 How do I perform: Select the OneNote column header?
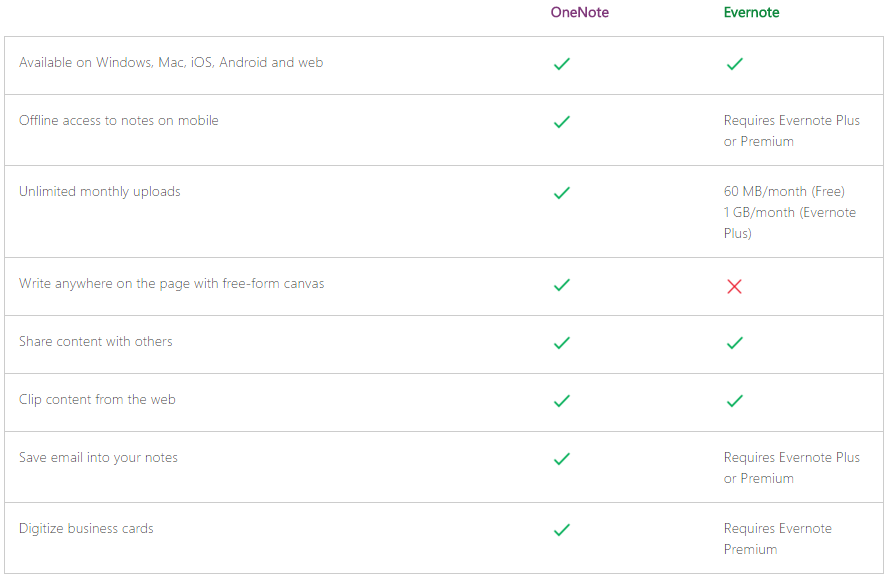[580, 12]
